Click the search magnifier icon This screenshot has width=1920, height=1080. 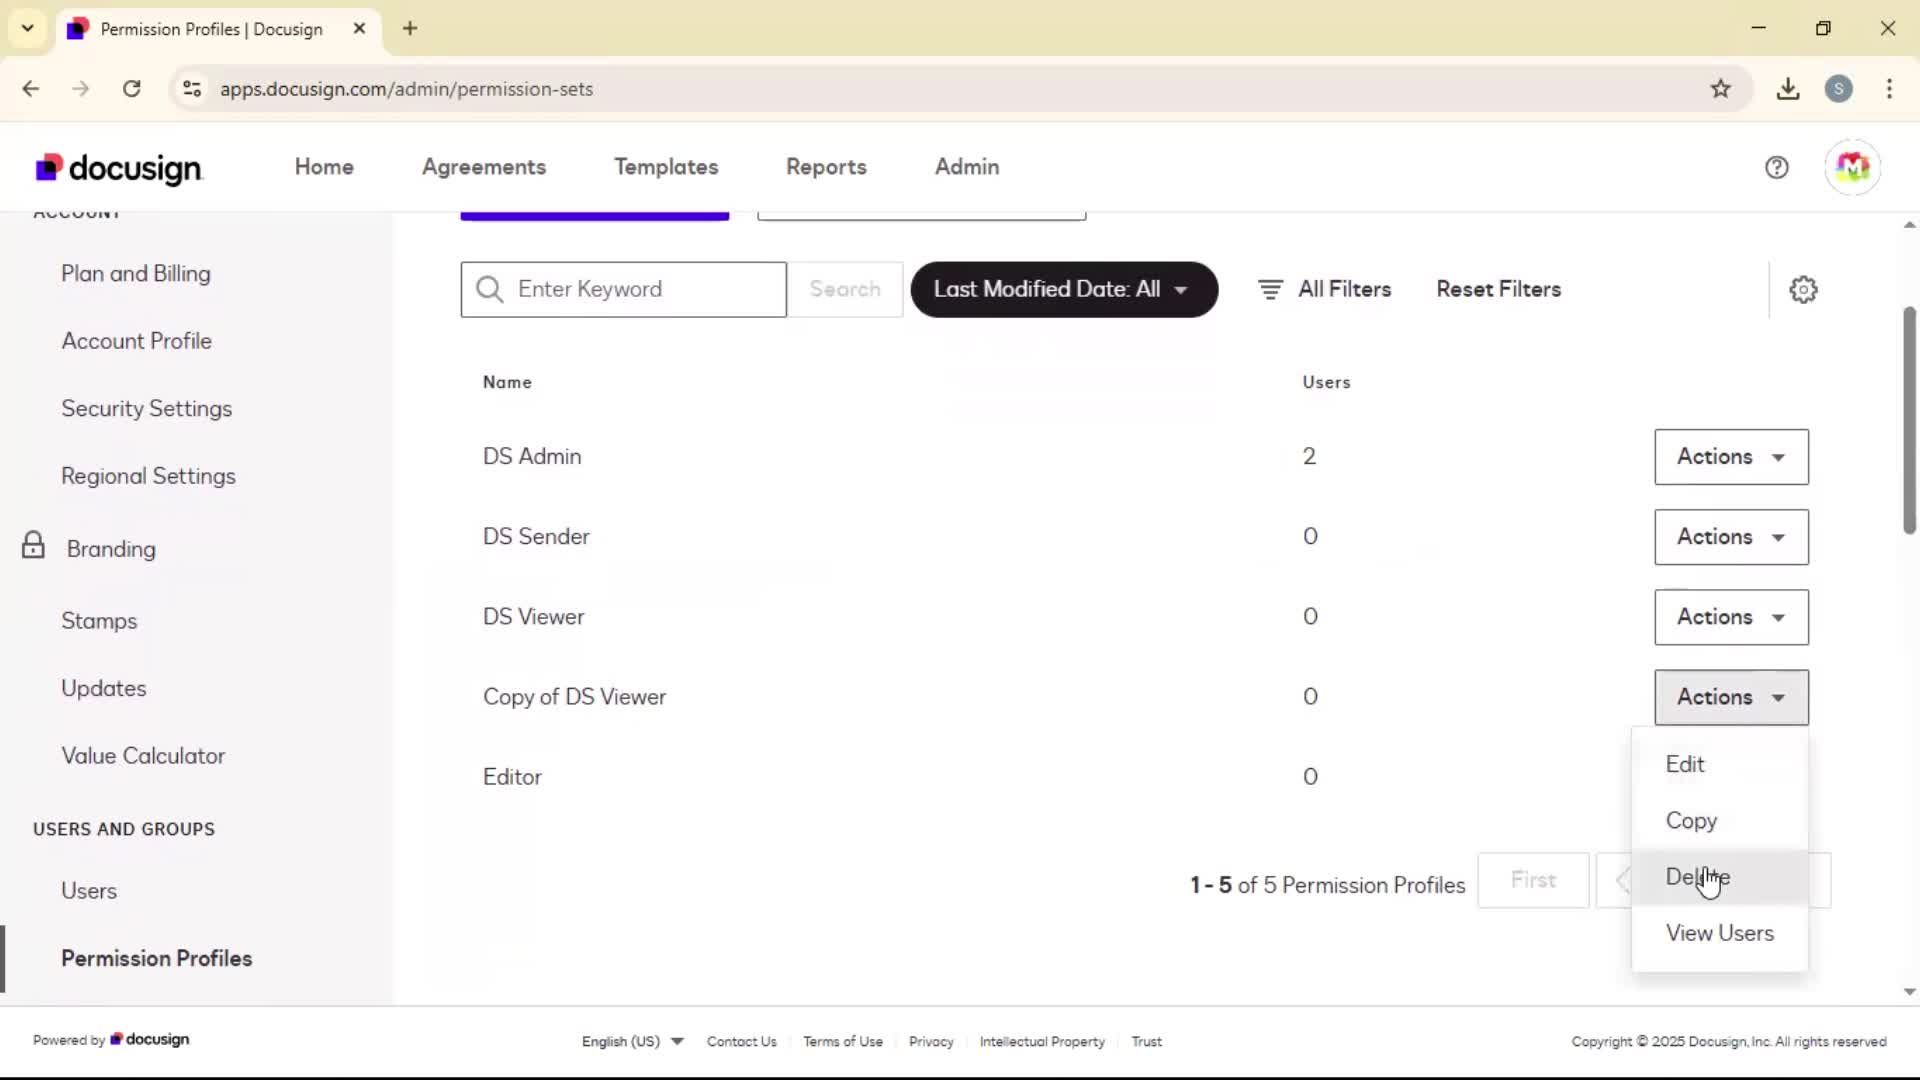[489, 290]
